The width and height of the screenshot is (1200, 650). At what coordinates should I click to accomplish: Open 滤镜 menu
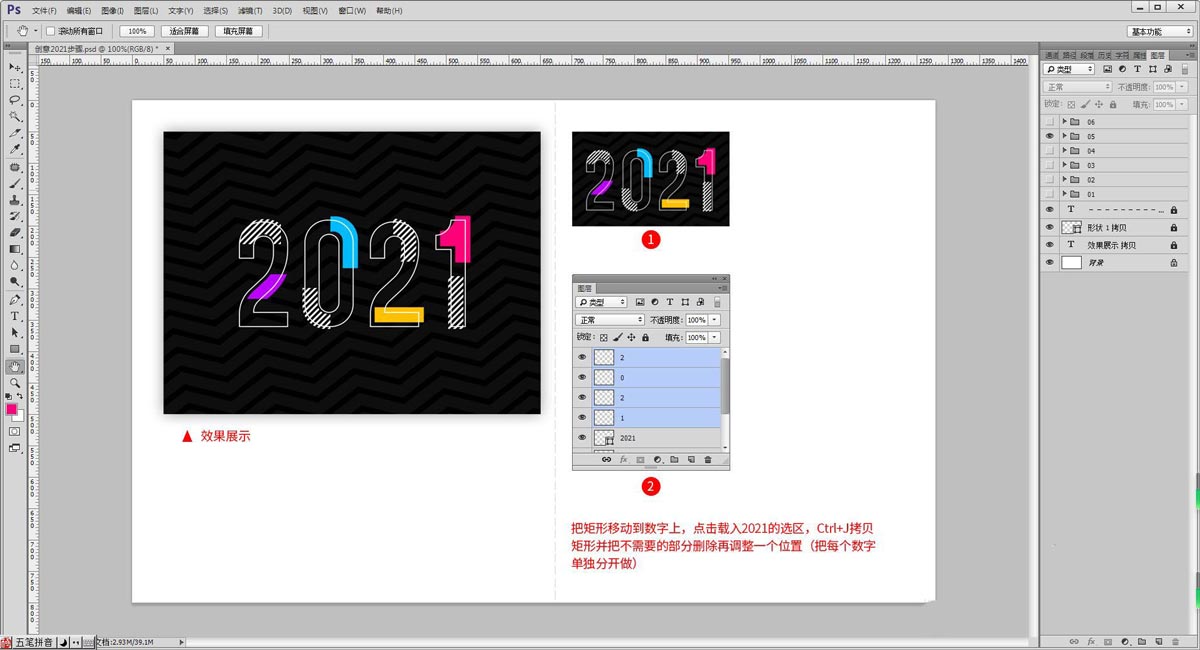pyautogui.click(x=249, y=10)
